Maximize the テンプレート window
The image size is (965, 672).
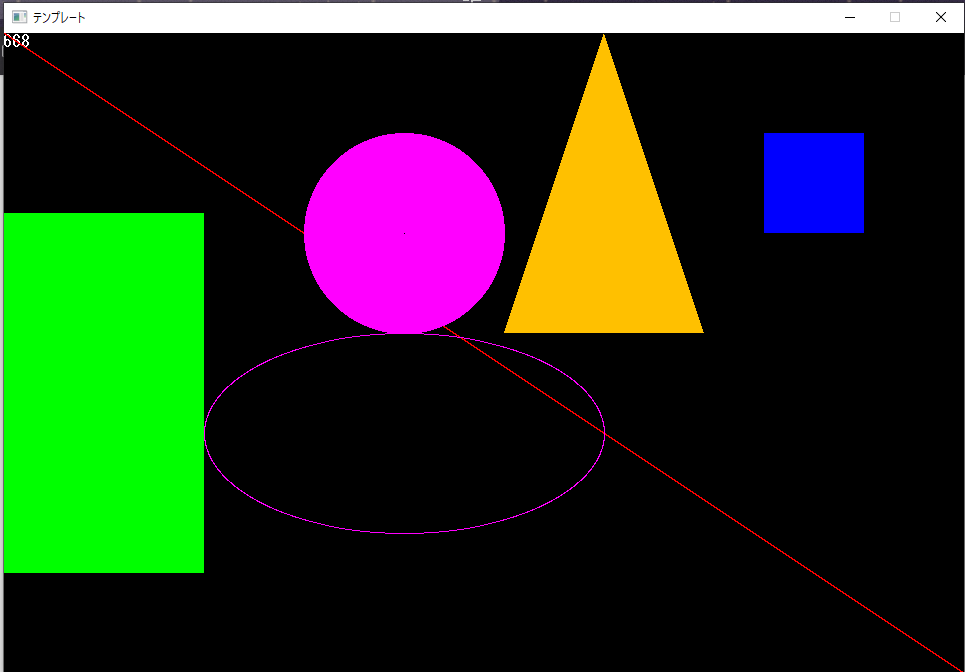[894, 17]
